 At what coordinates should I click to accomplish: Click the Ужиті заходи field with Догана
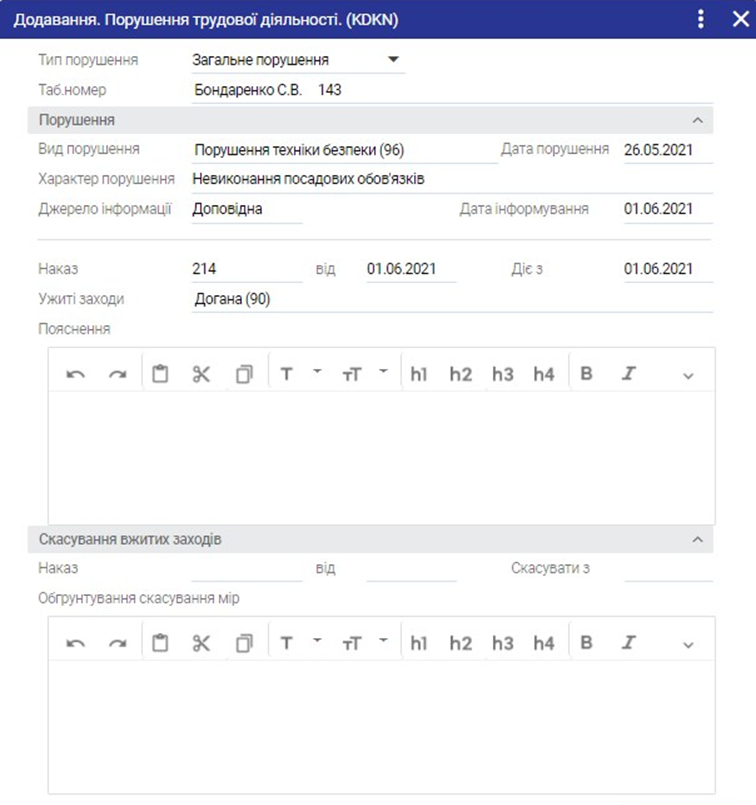coord(450,299)
